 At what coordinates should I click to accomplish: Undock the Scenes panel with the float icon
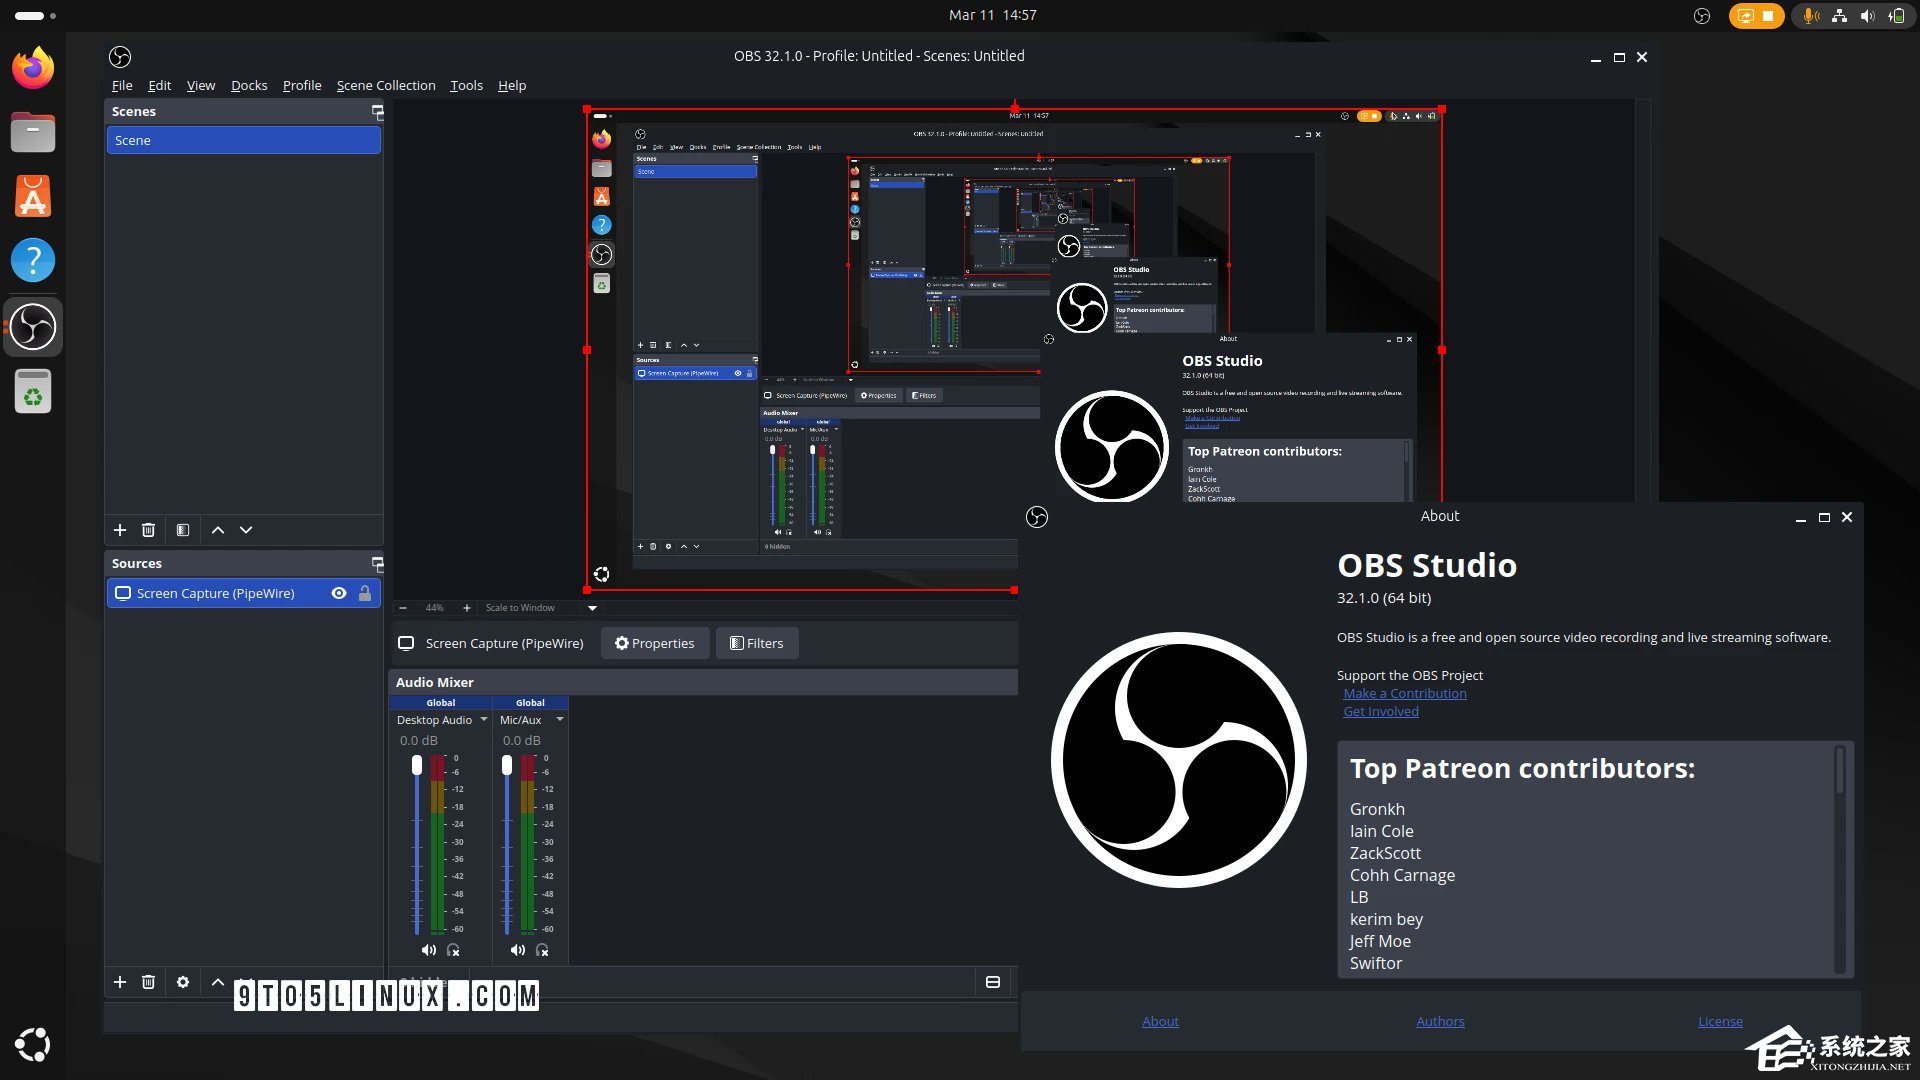tap(377, 111)
